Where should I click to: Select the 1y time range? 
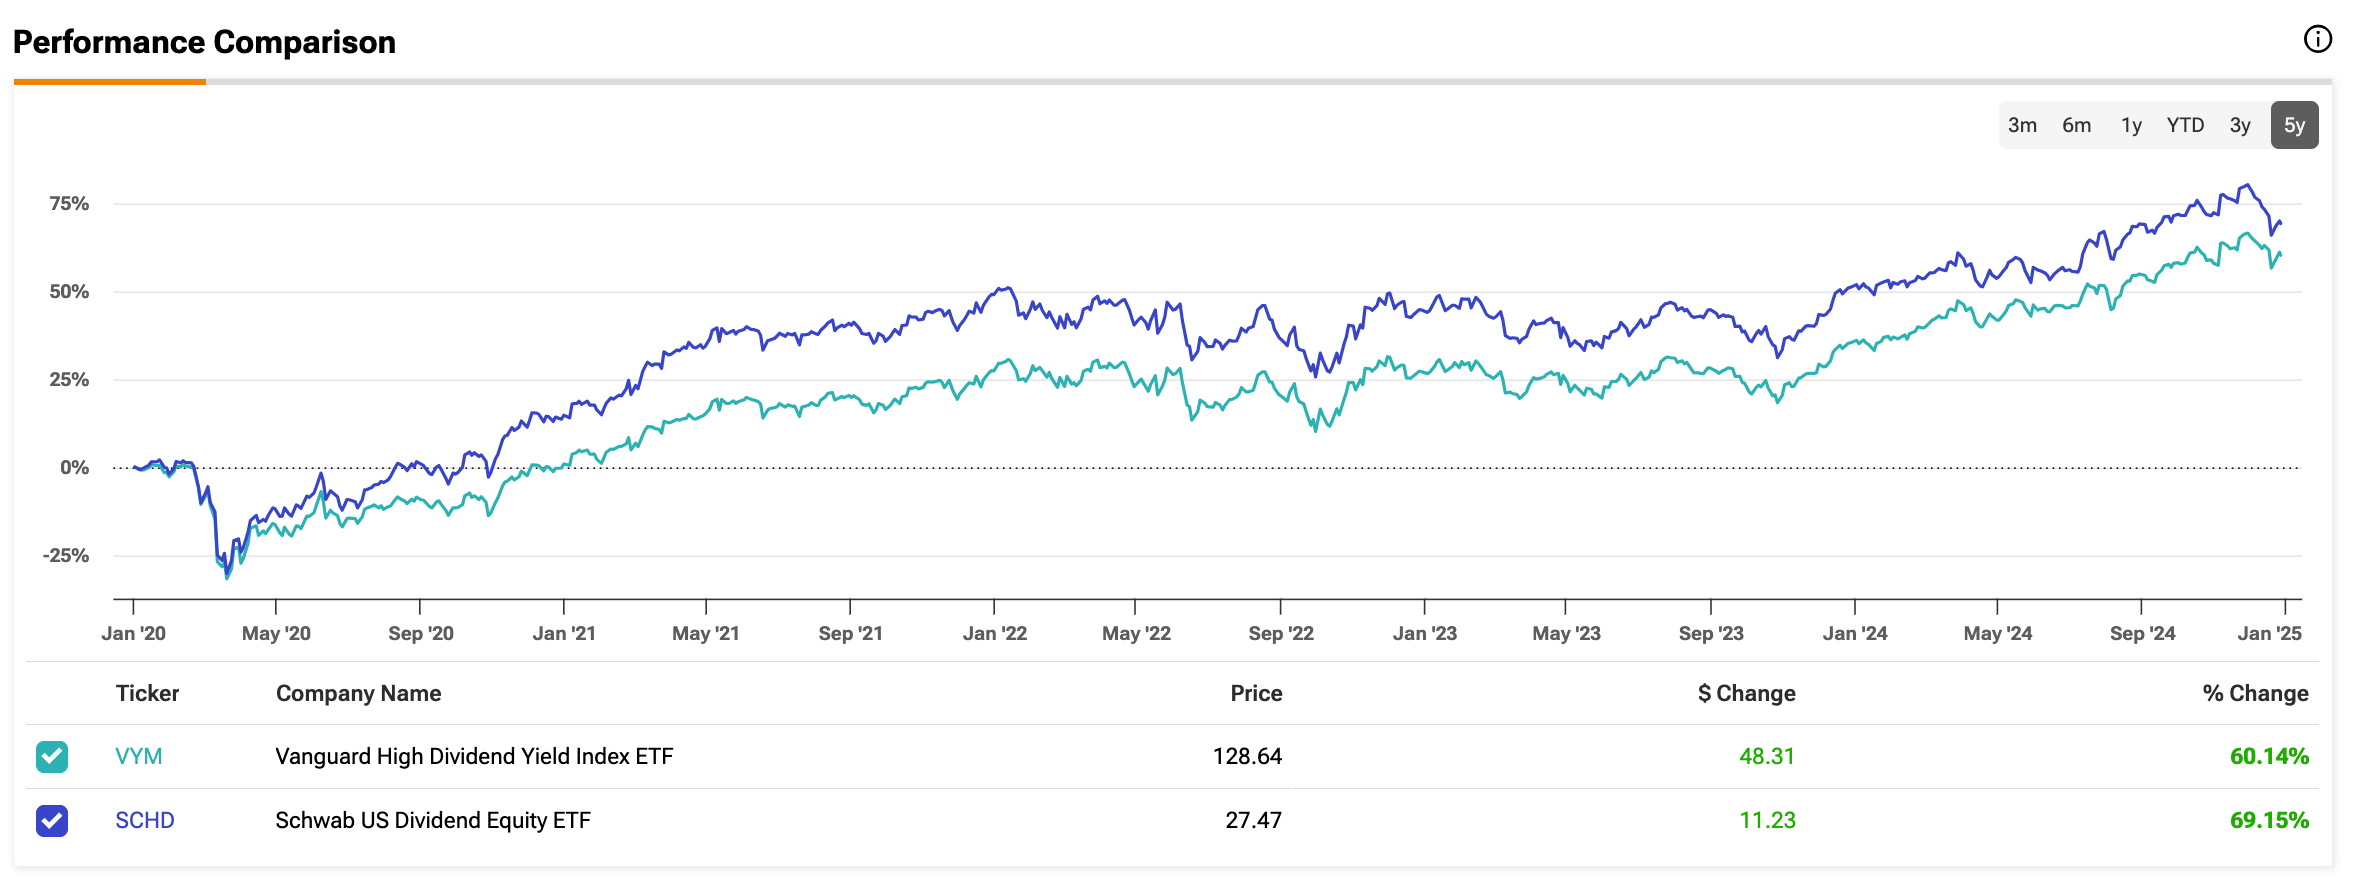coord(2131,125)
